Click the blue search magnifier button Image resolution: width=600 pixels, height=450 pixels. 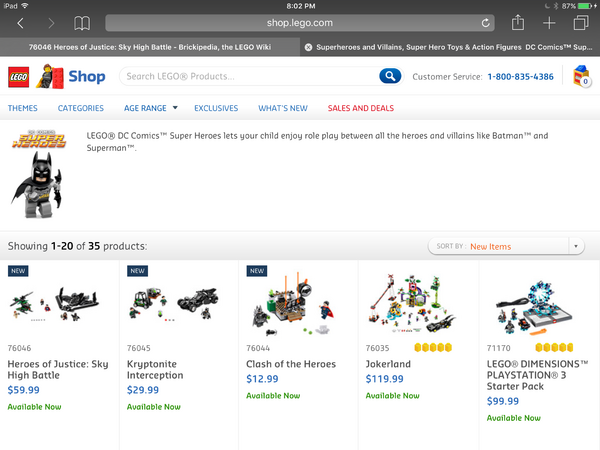click(390, 76)
